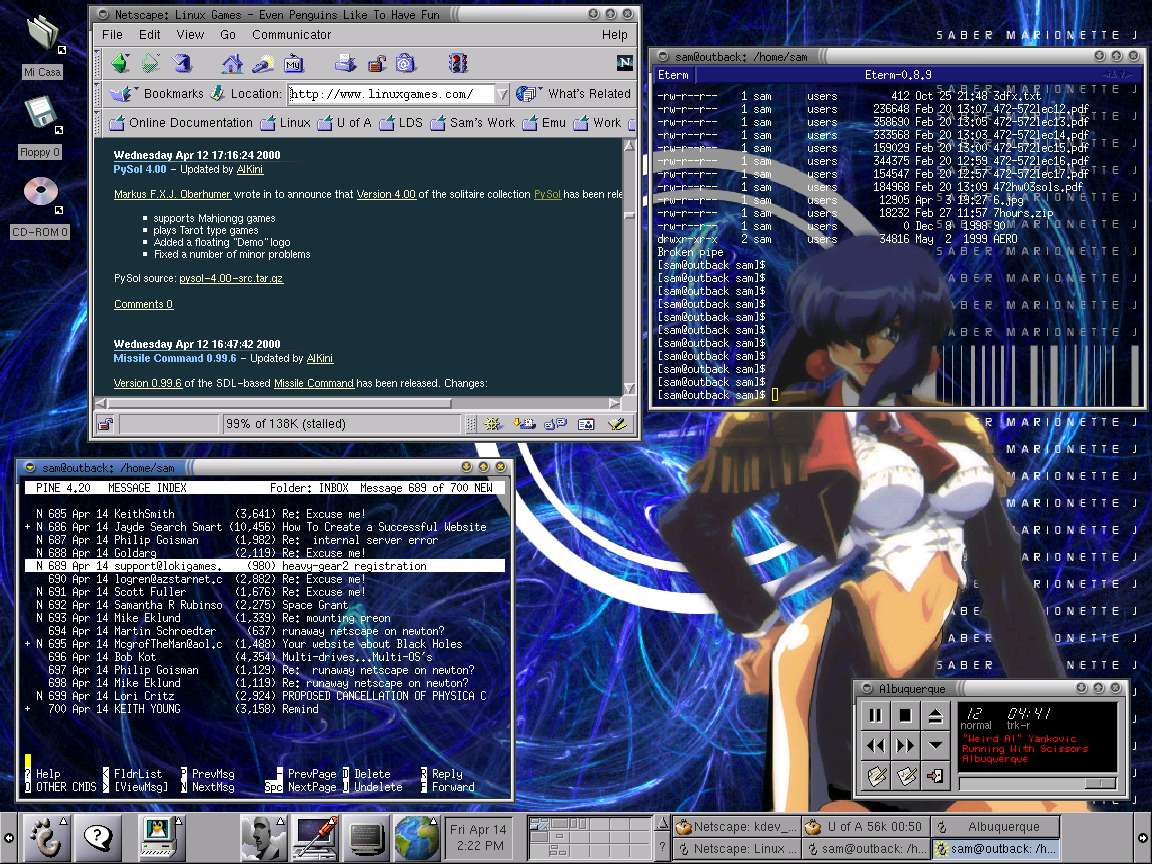This screenshot has height=864, width=1152.
Task: Skip to next track in CD player
Action: pos(905,745)
